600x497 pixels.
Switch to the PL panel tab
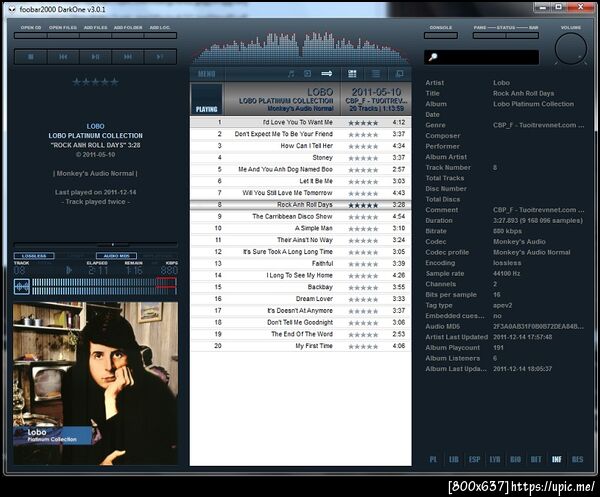(x=433, y=459)
